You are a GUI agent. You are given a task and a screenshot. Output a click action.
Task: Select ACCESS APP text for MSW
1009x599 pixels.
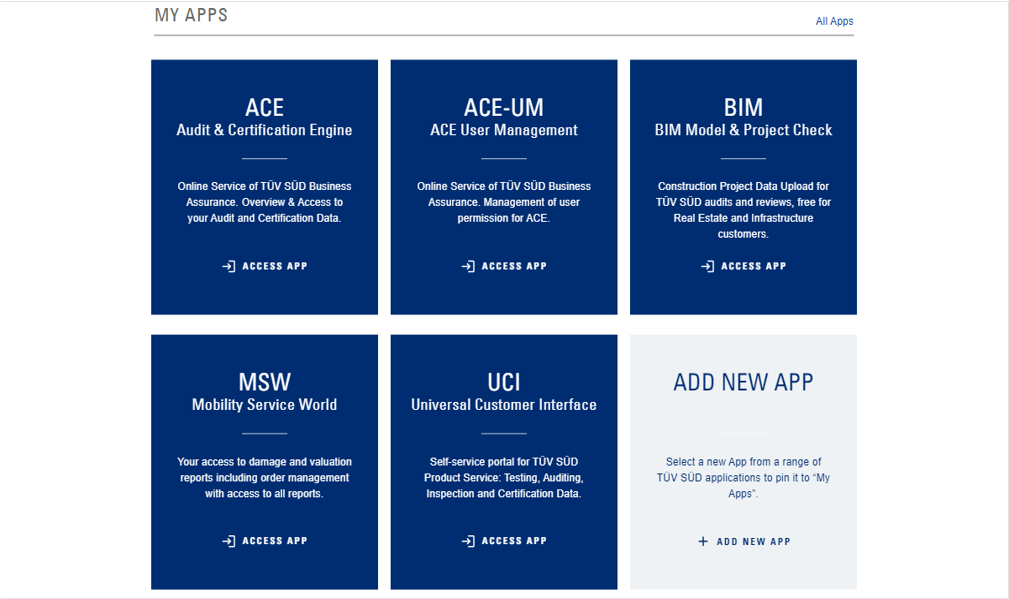pos(275,541)
